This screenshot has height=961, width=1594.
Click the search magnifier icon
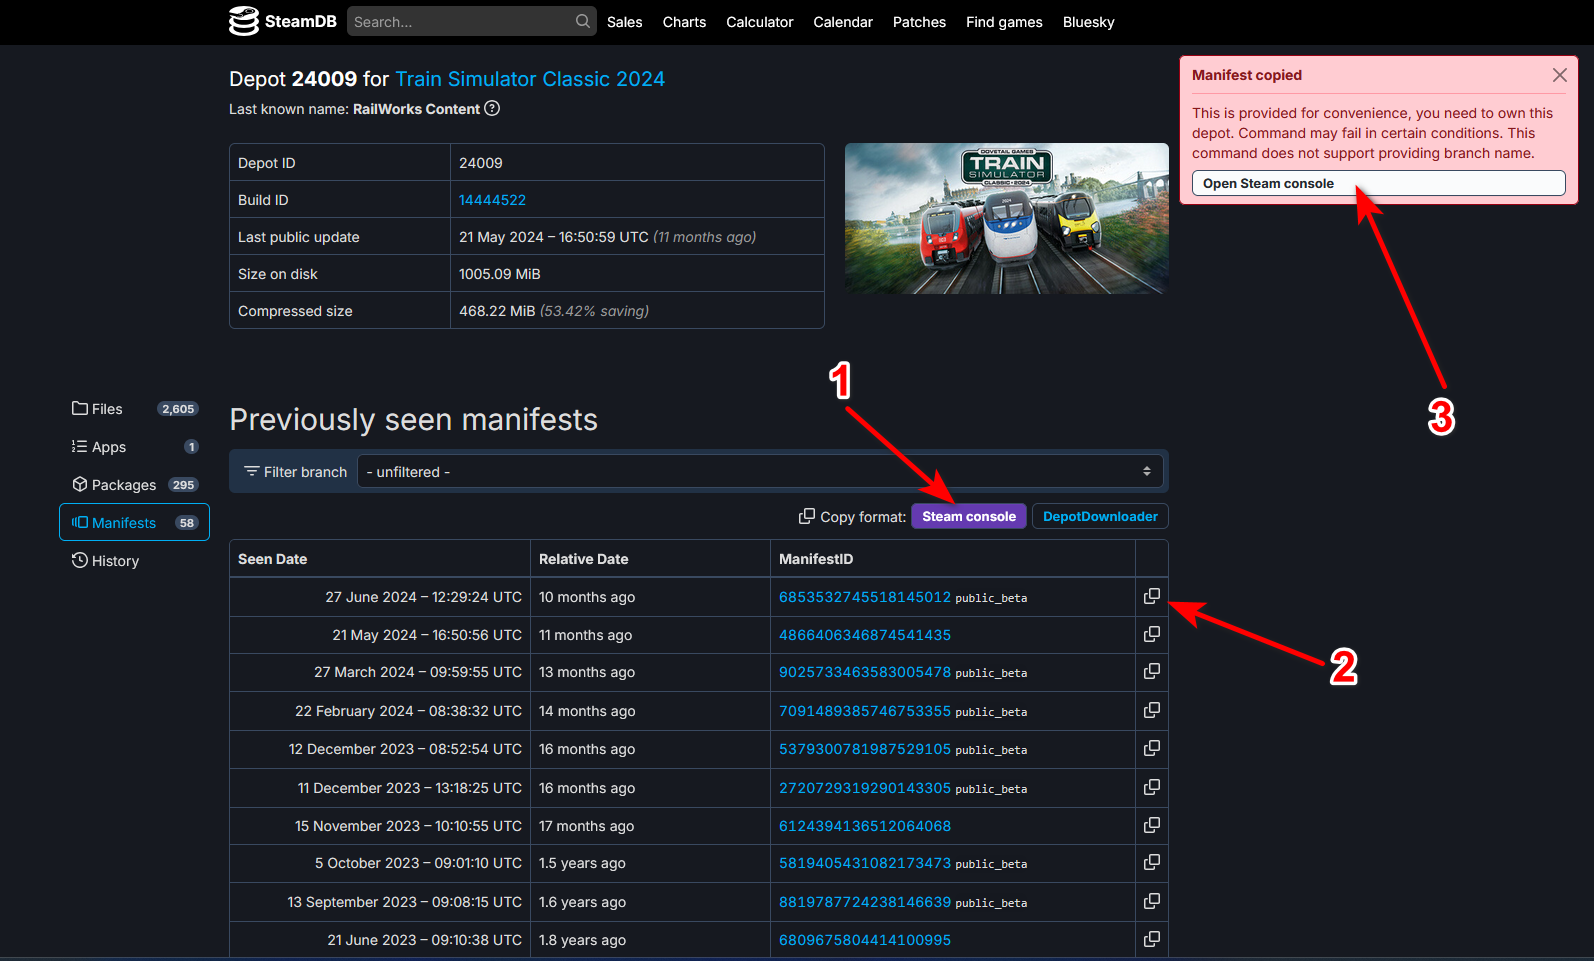[583, 21]
